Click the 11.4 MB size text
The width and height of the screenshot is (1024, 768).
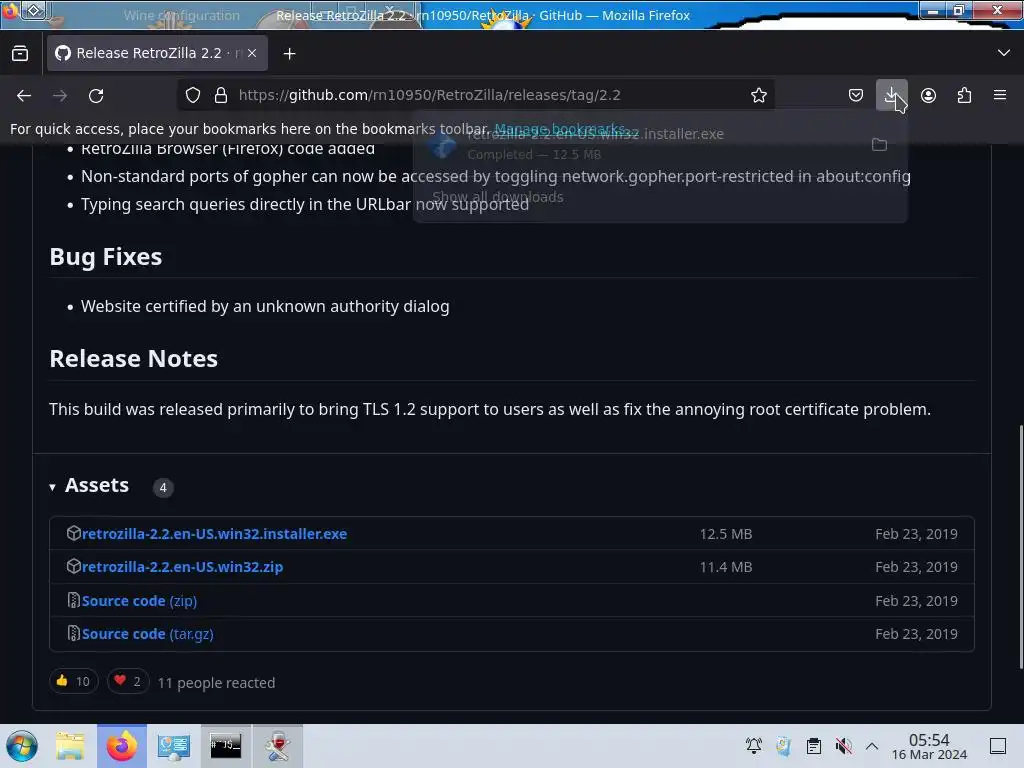click(726, 567)
